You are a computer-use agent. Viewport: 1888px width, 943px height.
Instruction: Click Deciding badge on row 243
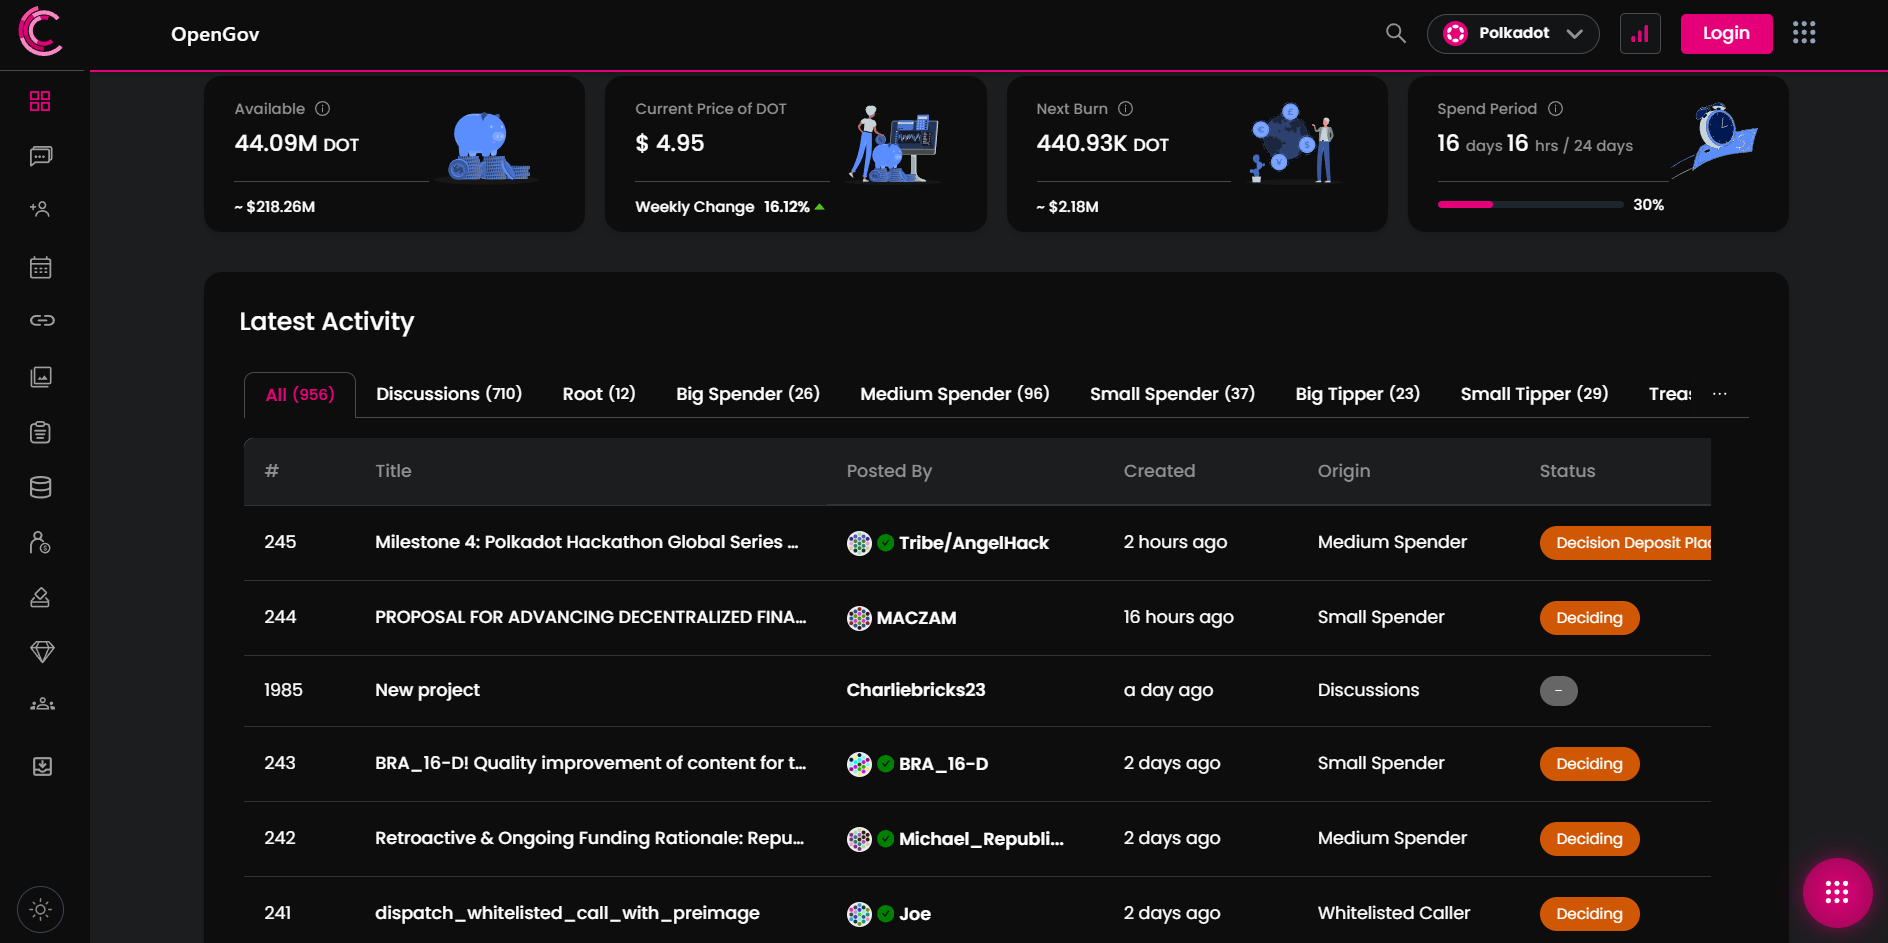click(1589, 764)
